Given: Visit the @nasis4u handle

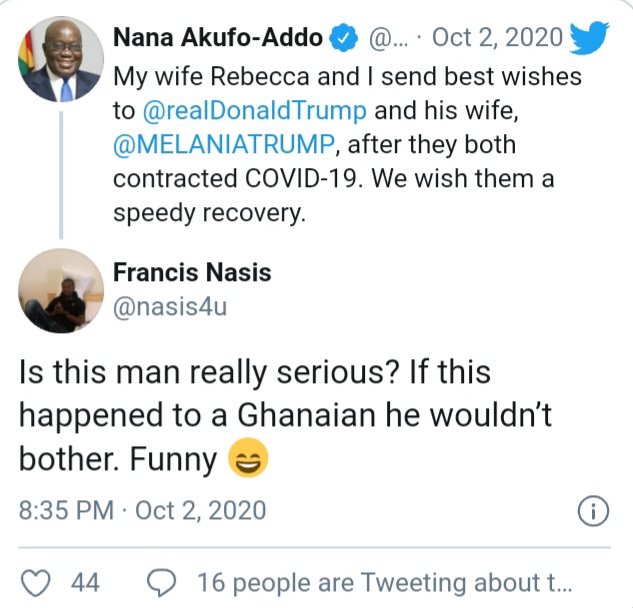Looking at the screenshot, I should coord(169,306).
